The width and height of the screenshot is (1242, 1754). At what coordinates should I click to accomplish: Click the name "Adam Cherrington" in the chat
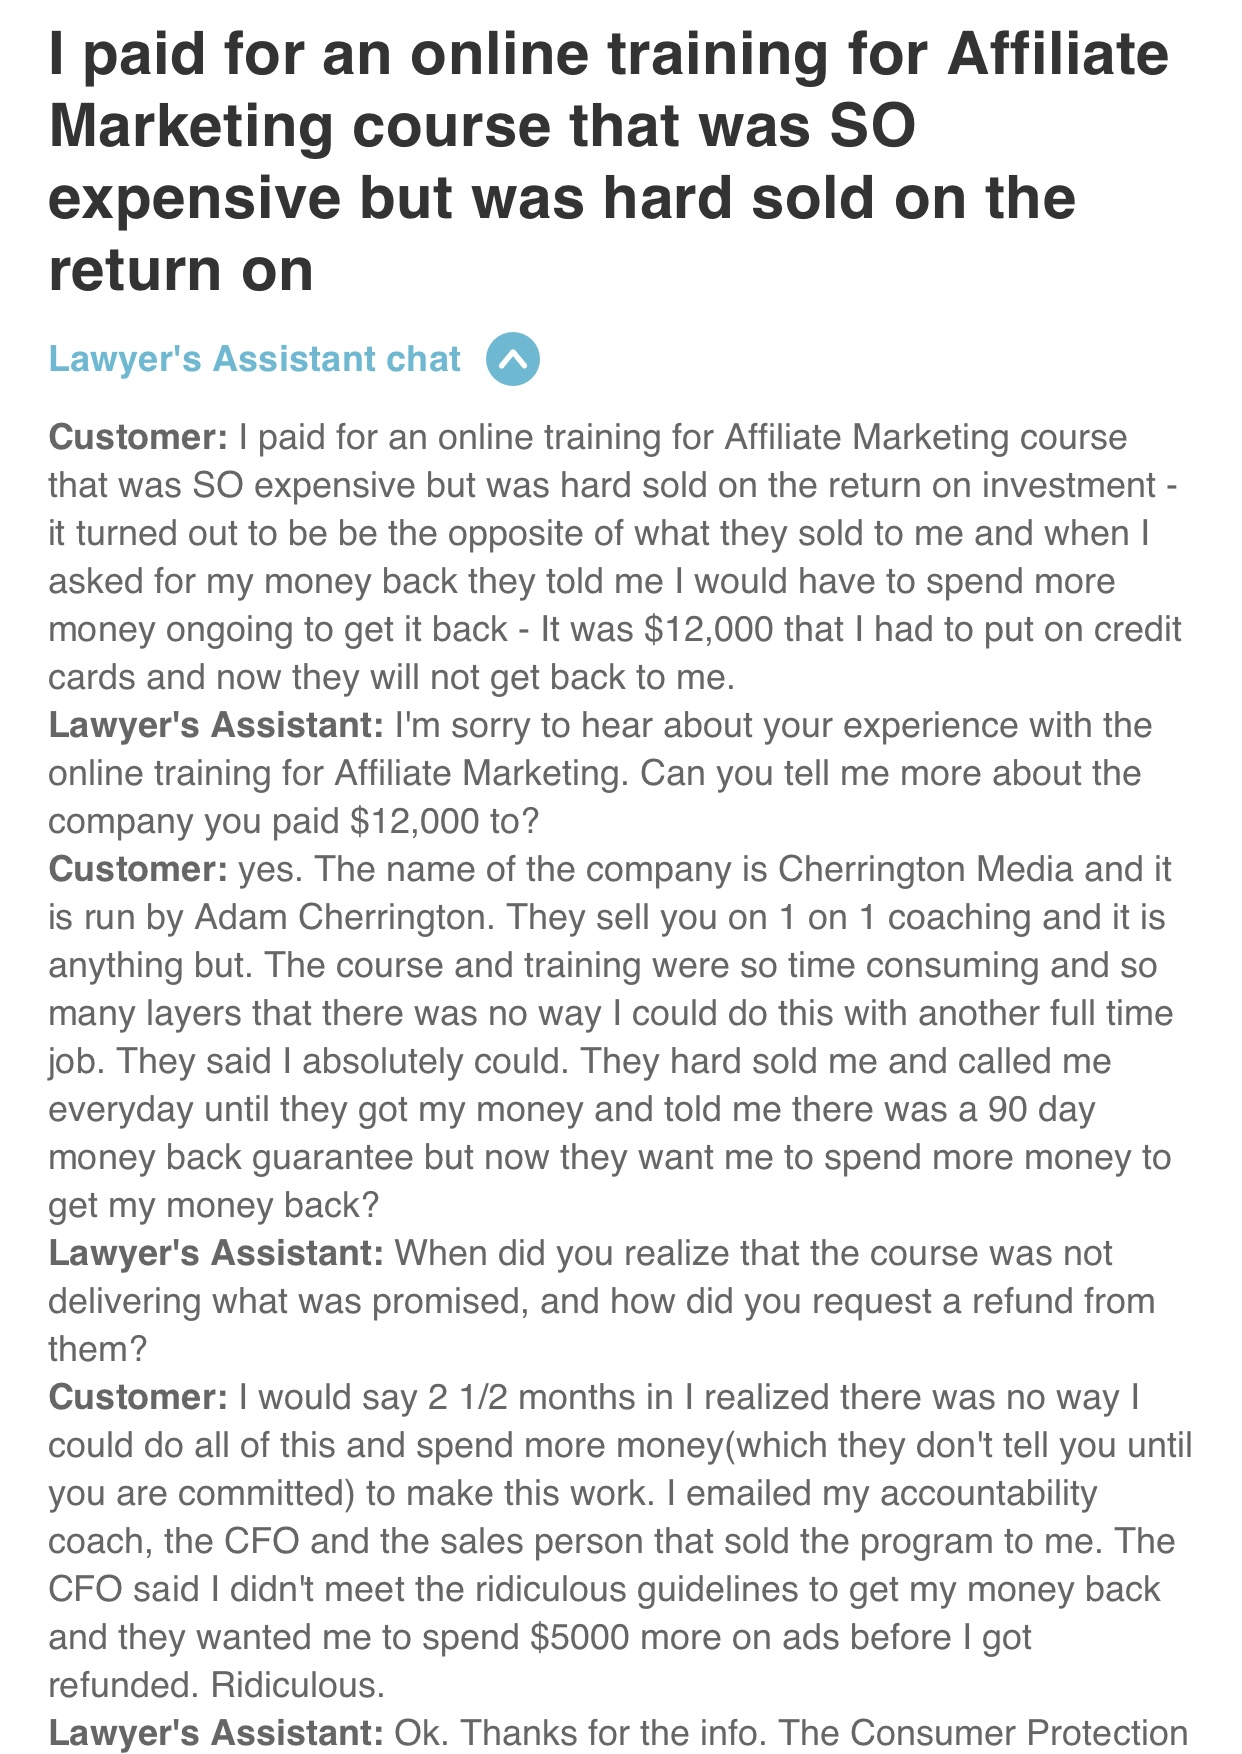(340, 917)
